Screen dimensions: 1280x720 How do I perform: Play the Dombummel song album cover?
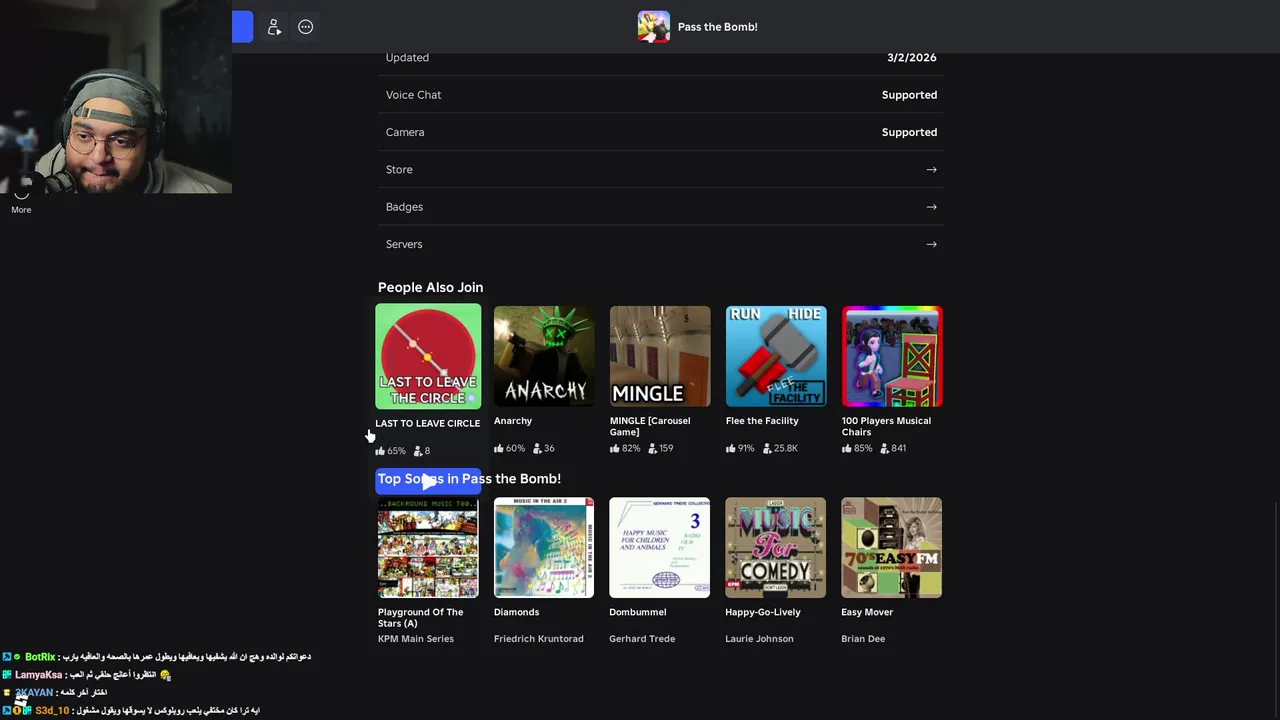[x=660, y=547]
